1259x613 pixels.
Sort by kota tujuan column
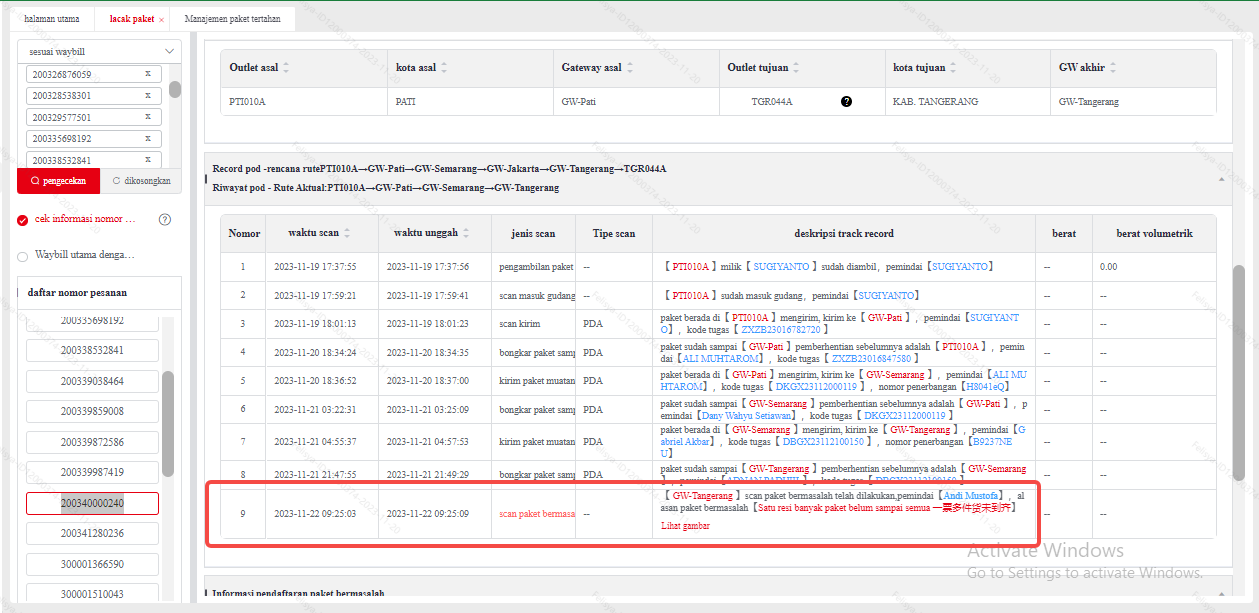click(x=953, y=68)
